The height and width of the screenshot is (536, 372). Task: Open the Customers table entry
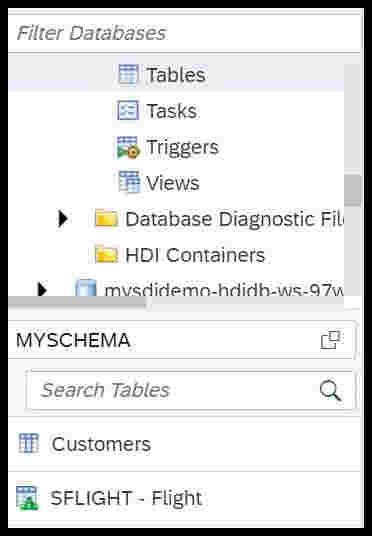[185, 444]
